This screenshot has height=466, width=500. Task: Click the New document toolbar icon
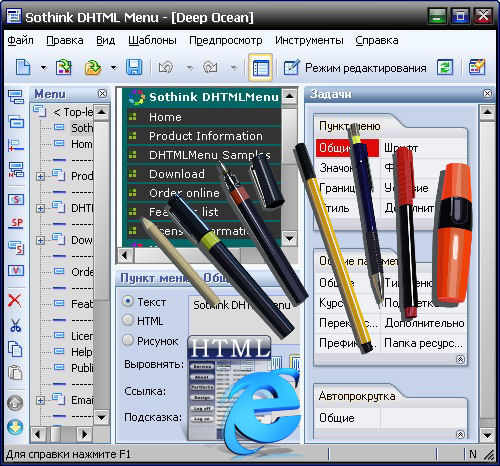(23, 67)
